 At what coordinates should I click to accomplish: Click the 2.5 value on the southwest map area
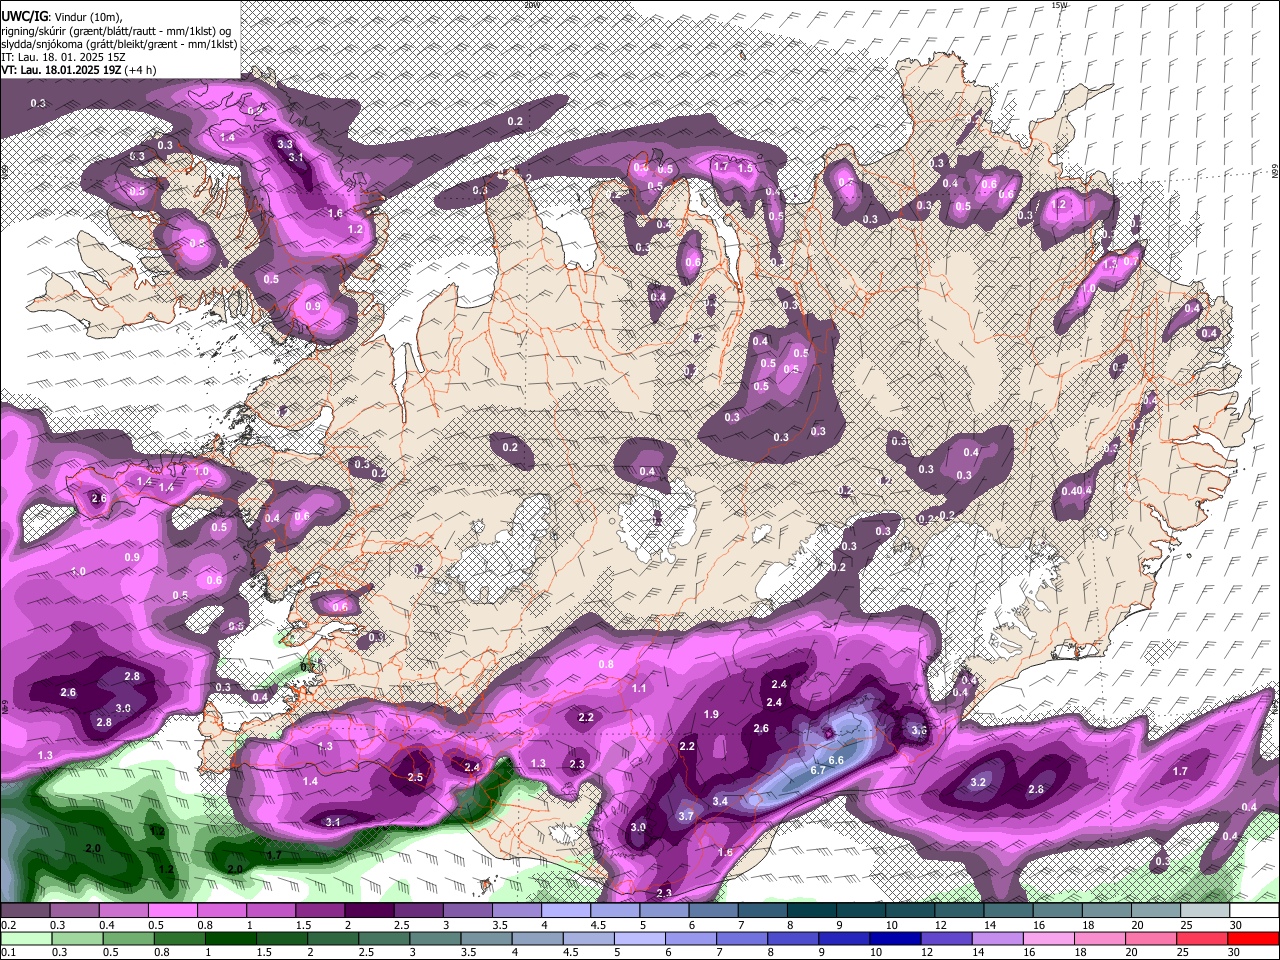[x=416, y=777]
